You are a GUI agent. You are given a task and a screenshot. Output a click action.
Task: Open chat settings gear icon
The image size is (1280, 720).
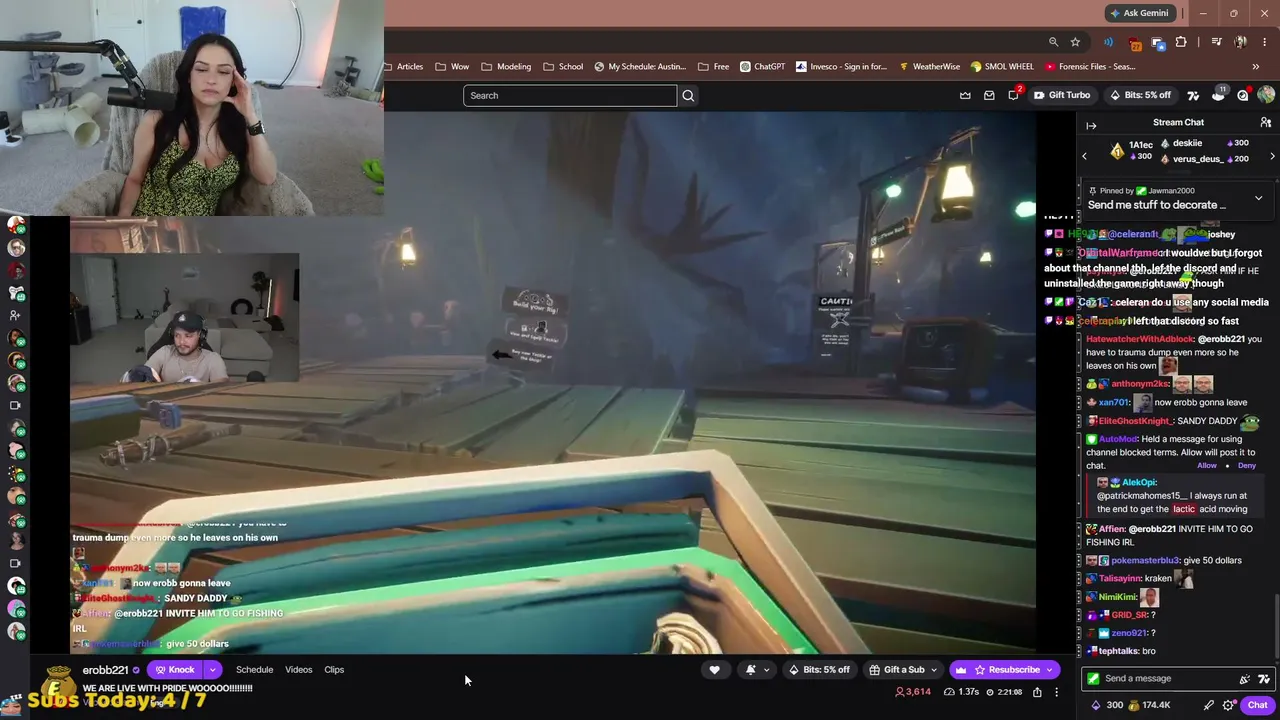coord(1229,705)
